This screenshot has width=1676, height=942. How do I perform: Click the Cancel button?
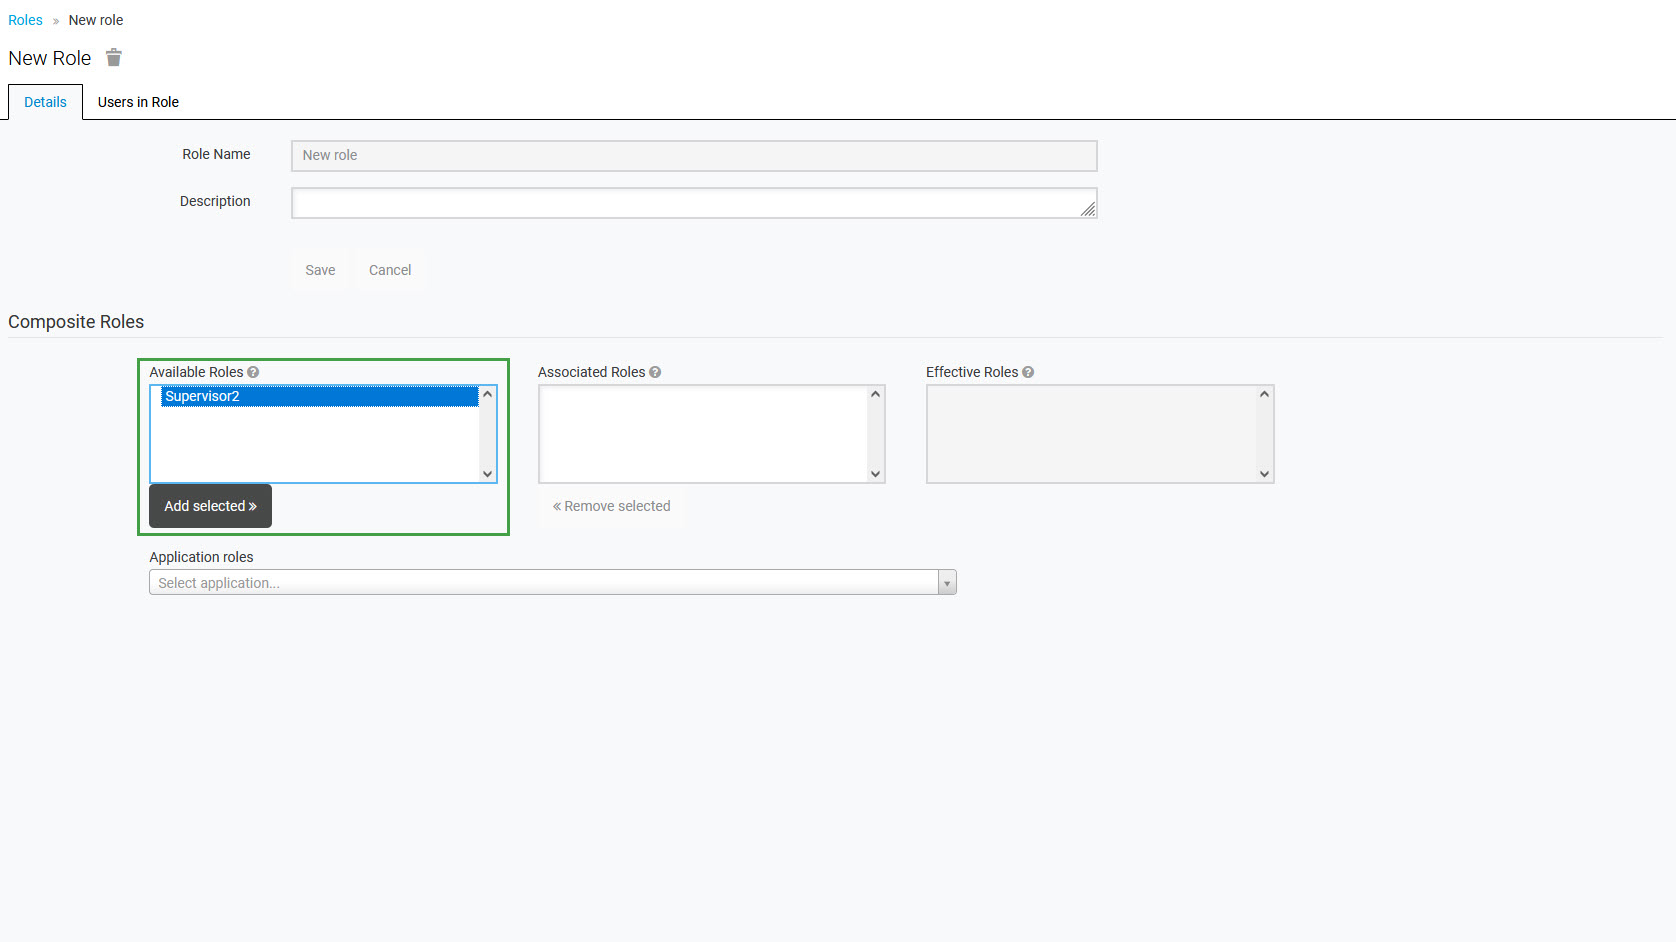[x=390, y=270]
